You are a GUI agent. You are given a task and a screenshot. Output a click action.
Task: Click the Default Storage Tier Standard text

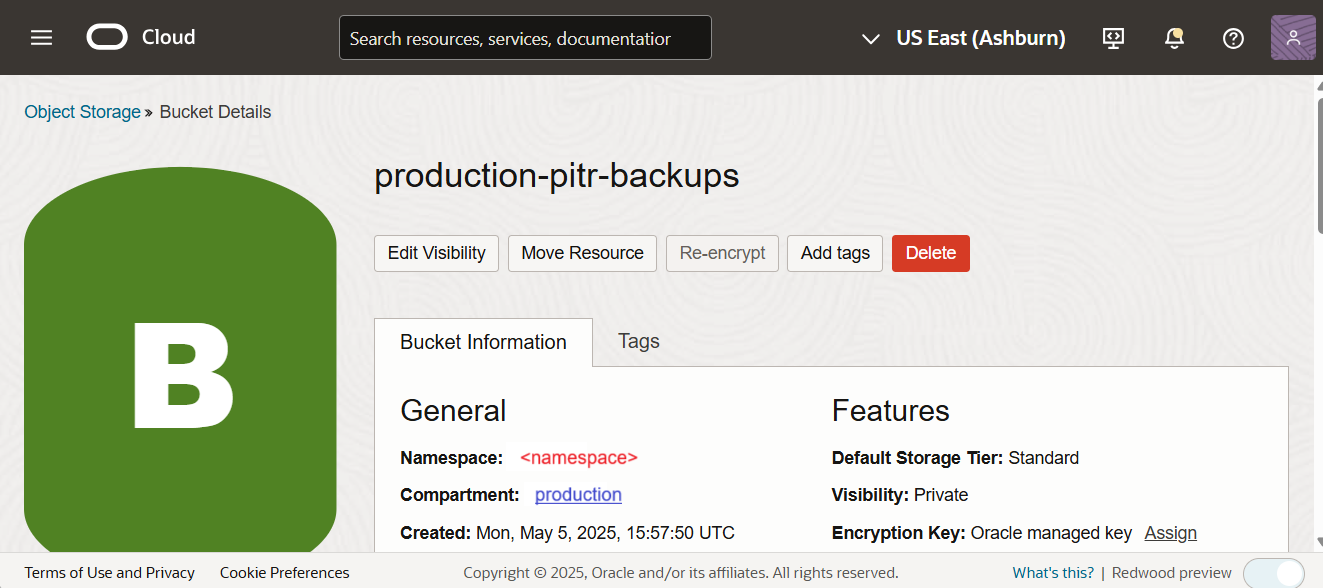click(x=955, y=458)
